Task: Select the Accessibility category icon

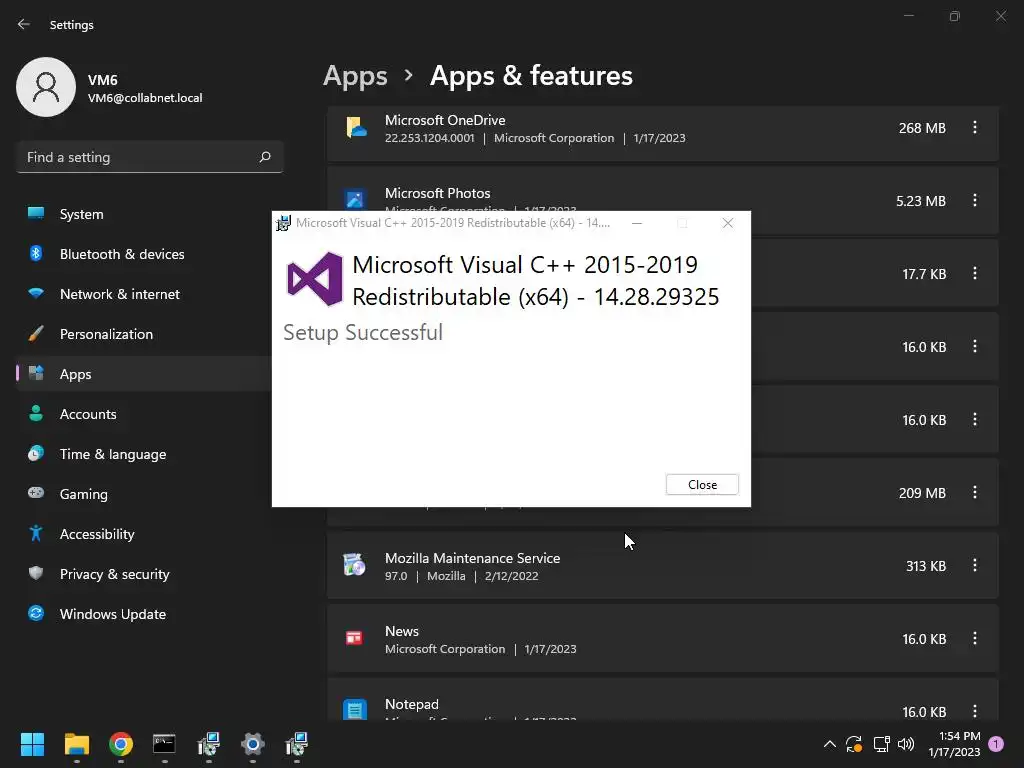Action: (36, 534)
